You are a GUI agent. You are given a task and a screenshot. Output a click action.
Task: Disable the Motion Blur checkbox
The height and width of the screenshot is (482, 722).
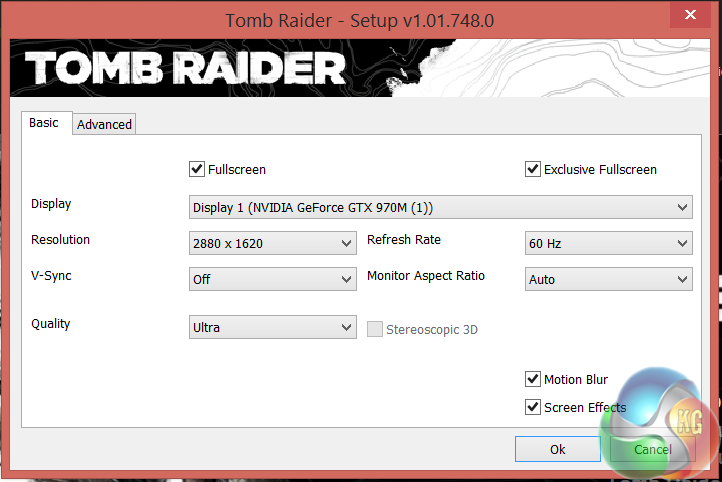pyautogui.click(x=533, y=379)
